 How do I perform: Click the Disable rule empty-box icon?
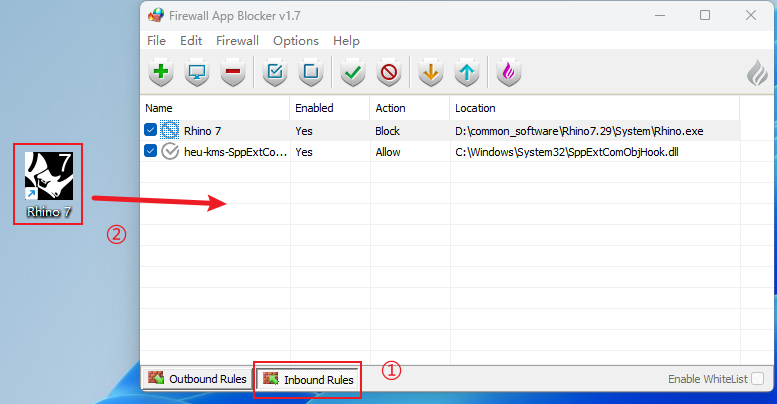coord(311,72)
